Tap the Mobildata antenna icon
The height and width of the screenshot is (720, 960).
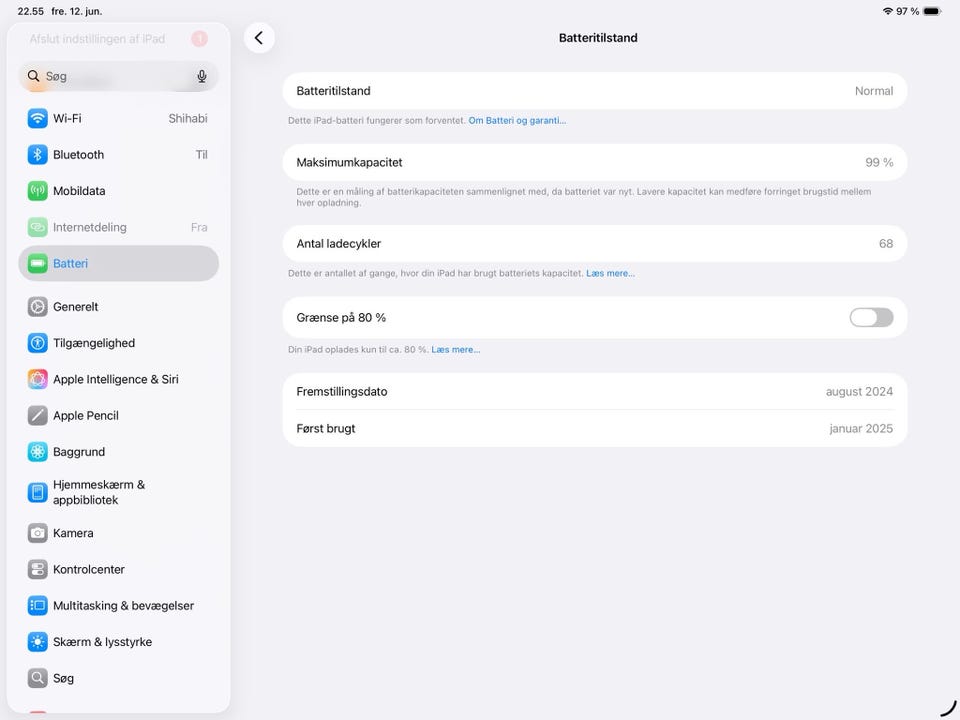coord(37,191)
